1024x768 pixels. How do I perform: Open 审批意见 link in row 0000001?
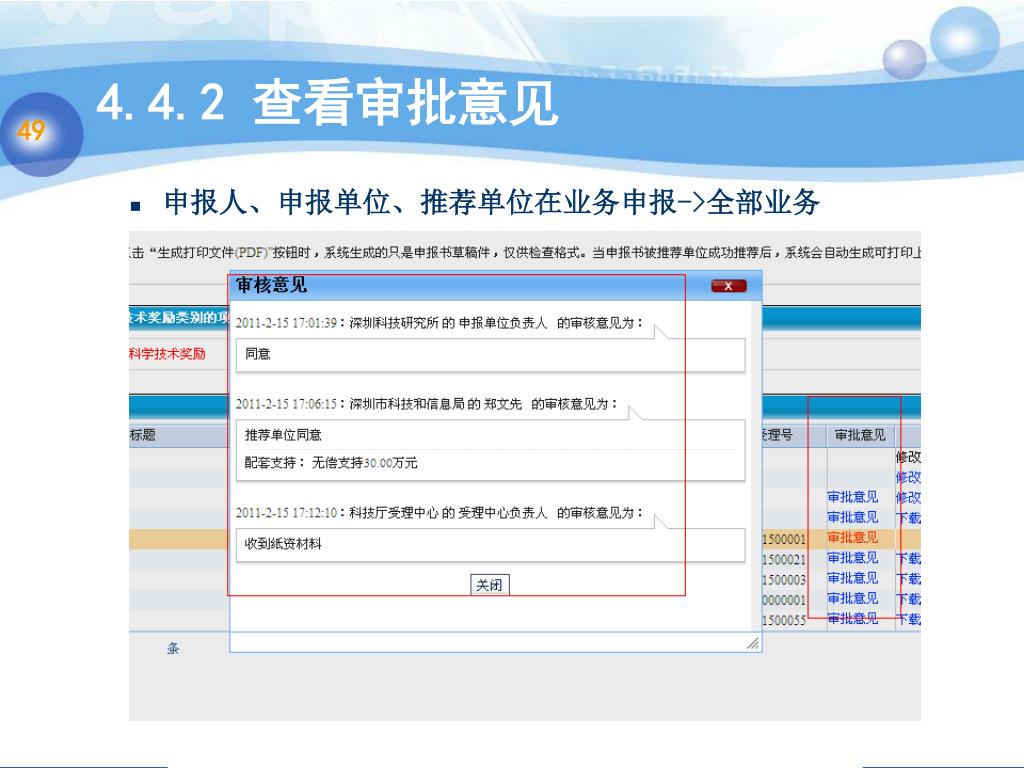852,598
